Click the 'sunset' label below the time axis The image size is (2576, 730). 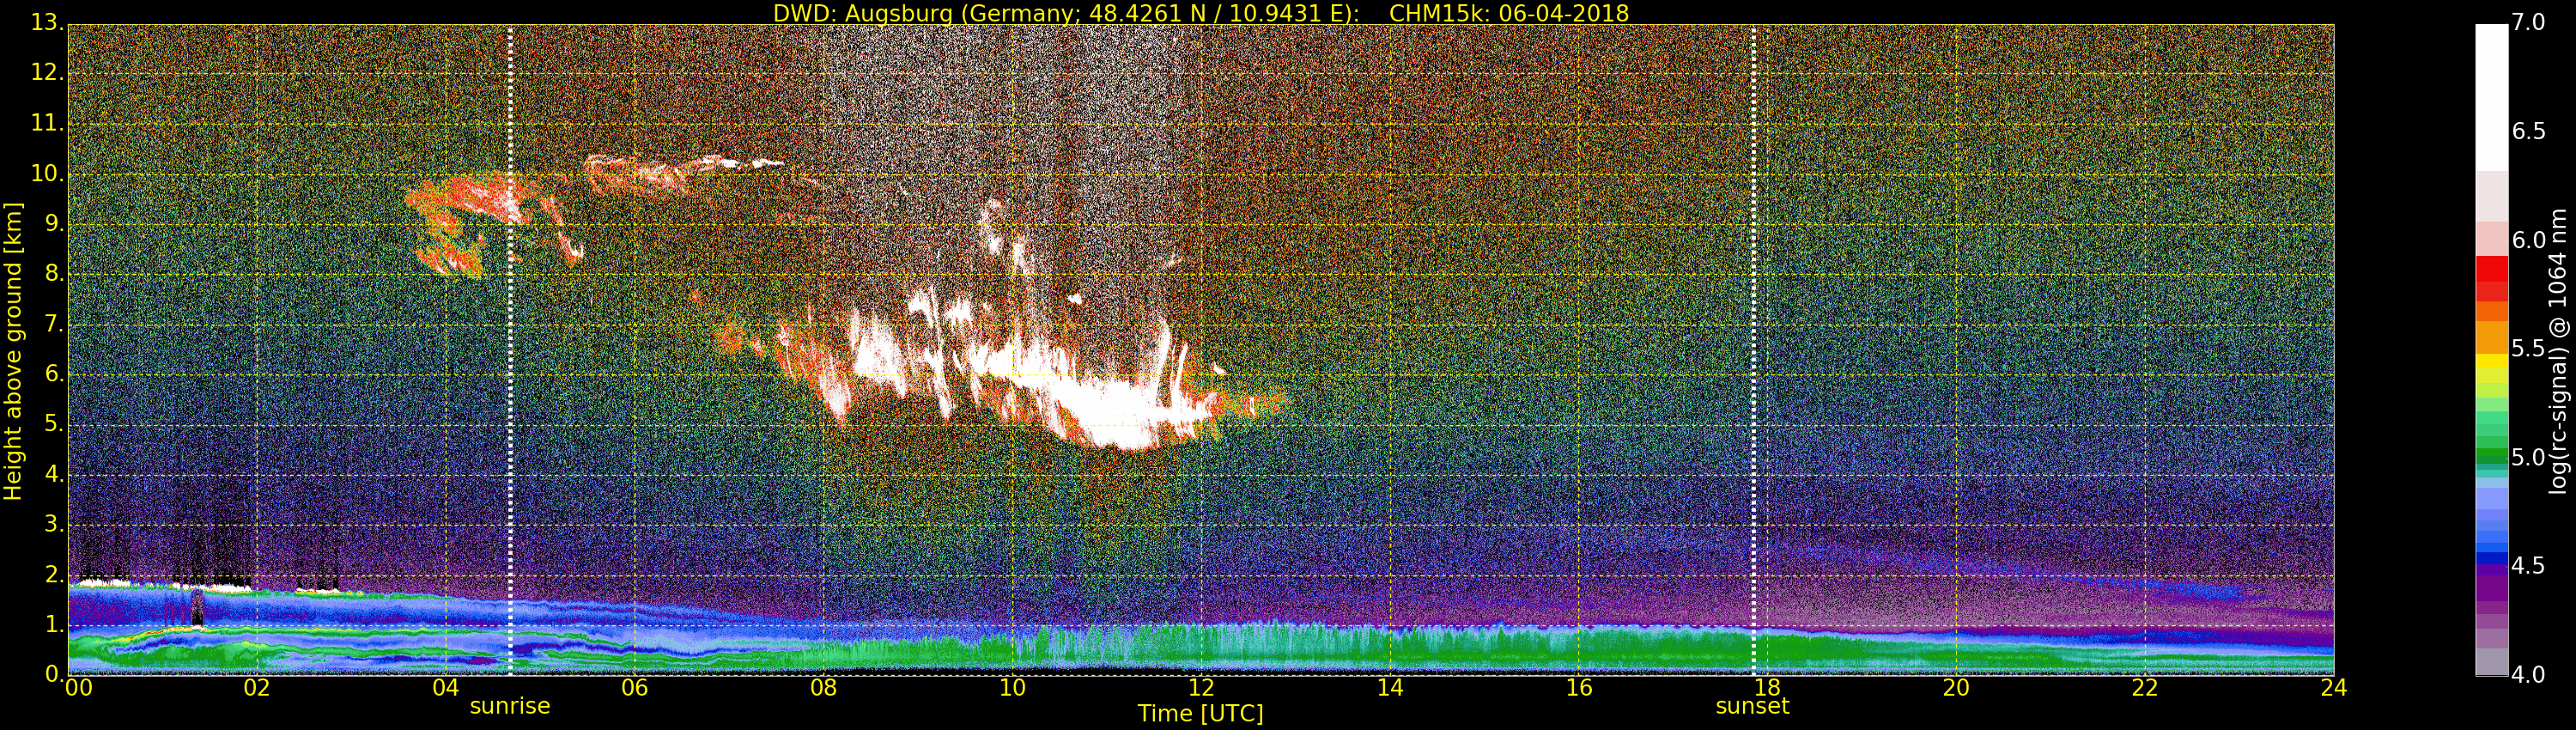click(1752, 706)
